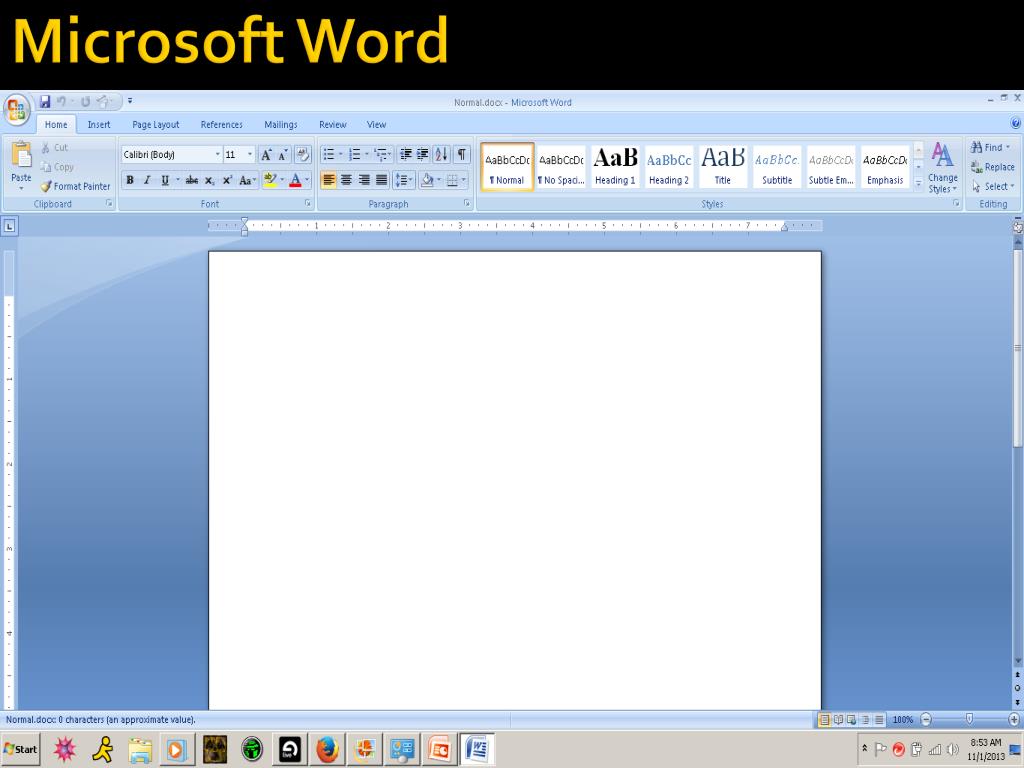Switch to PowerPoint on the taskbar
The width and height of the screenshot is (1024, 768).
pyautogui.click(x=440, y=749)
